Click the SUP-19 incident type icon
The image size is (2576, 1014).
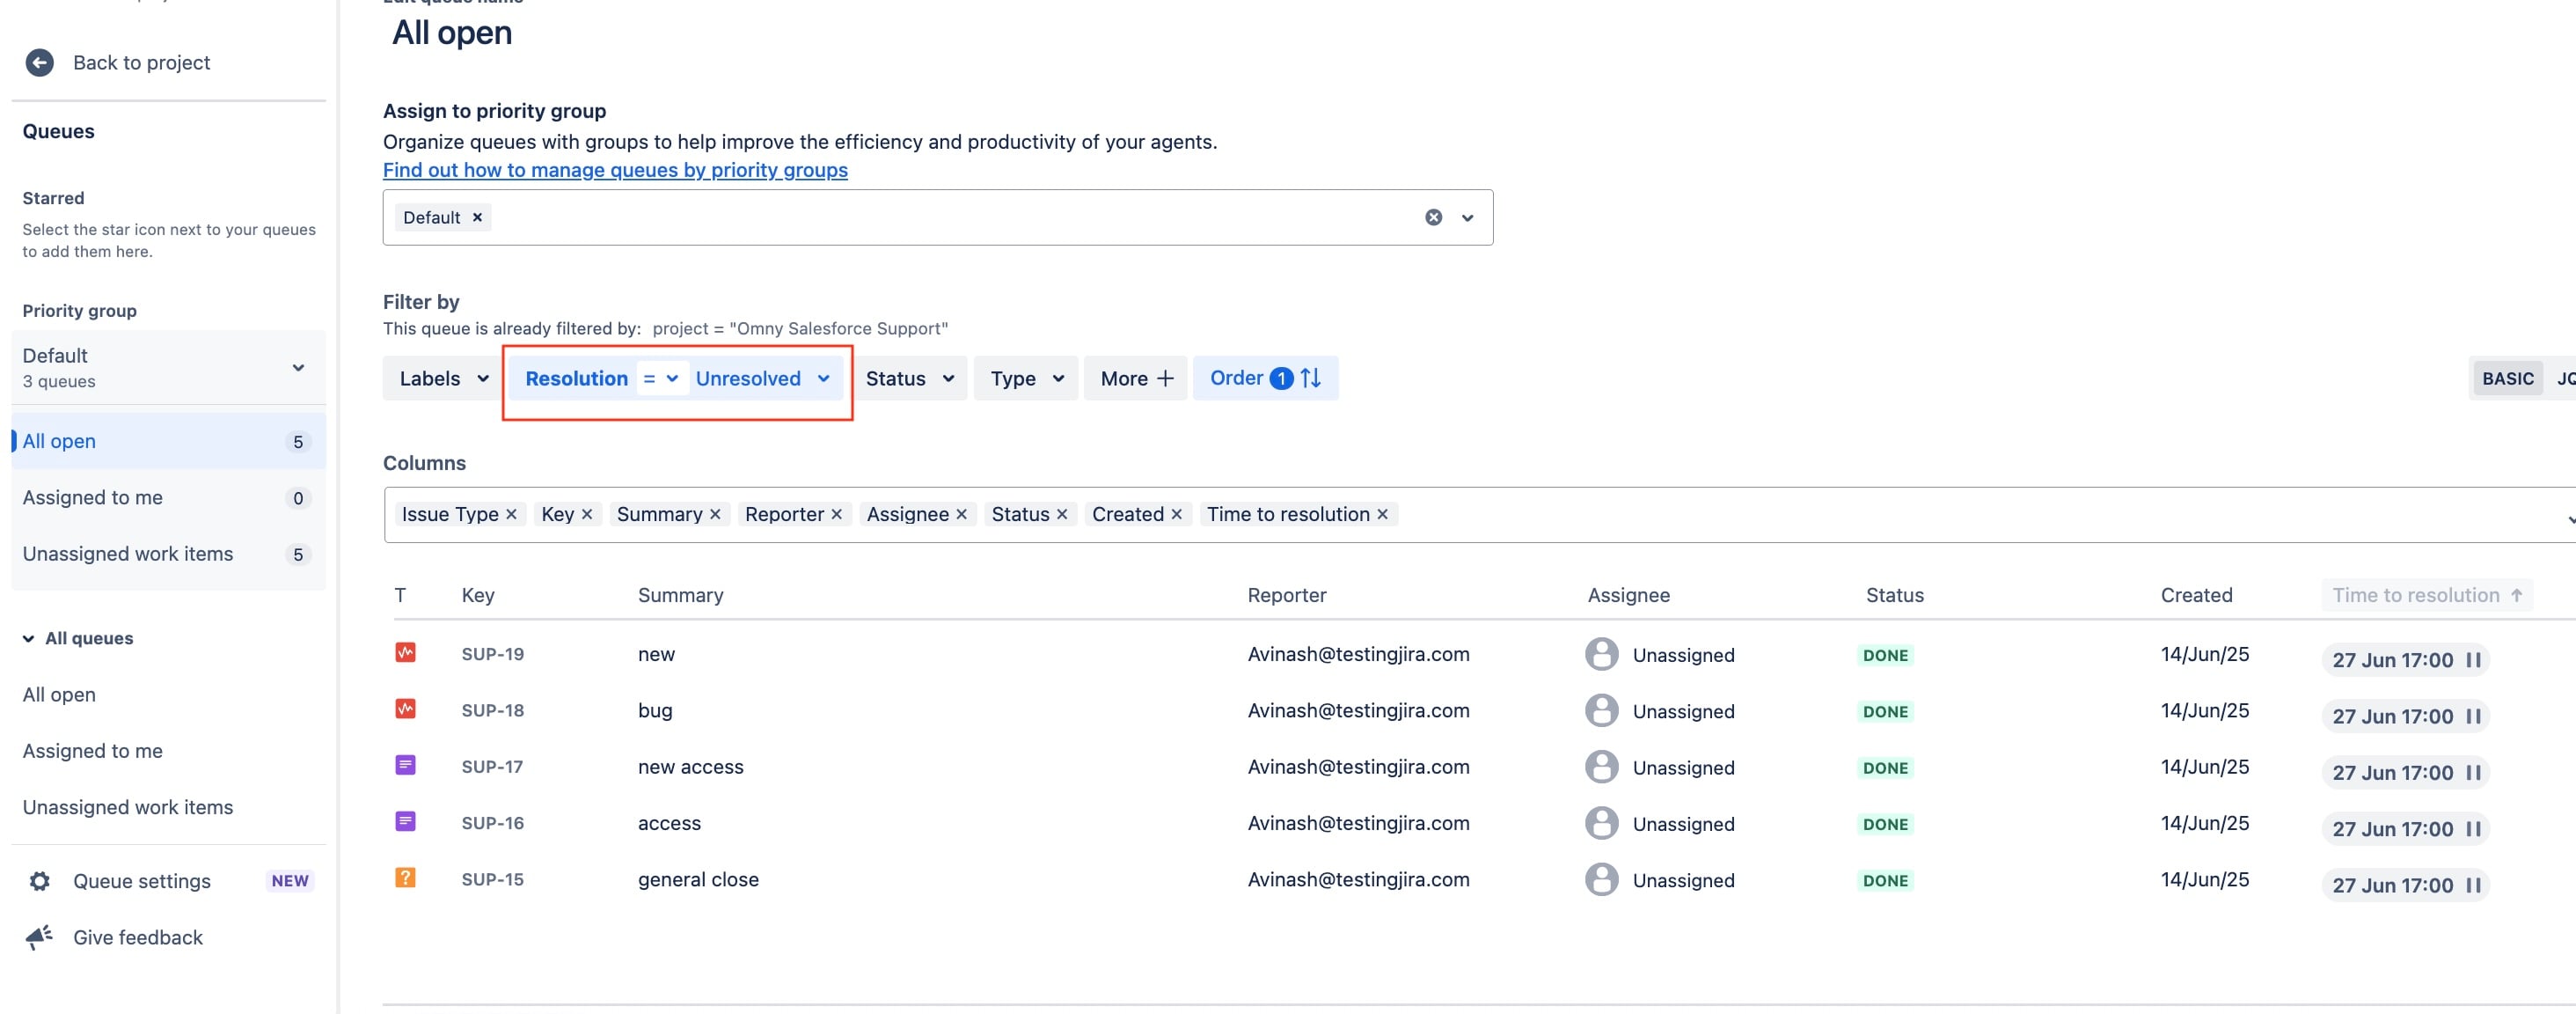point(405,653)
